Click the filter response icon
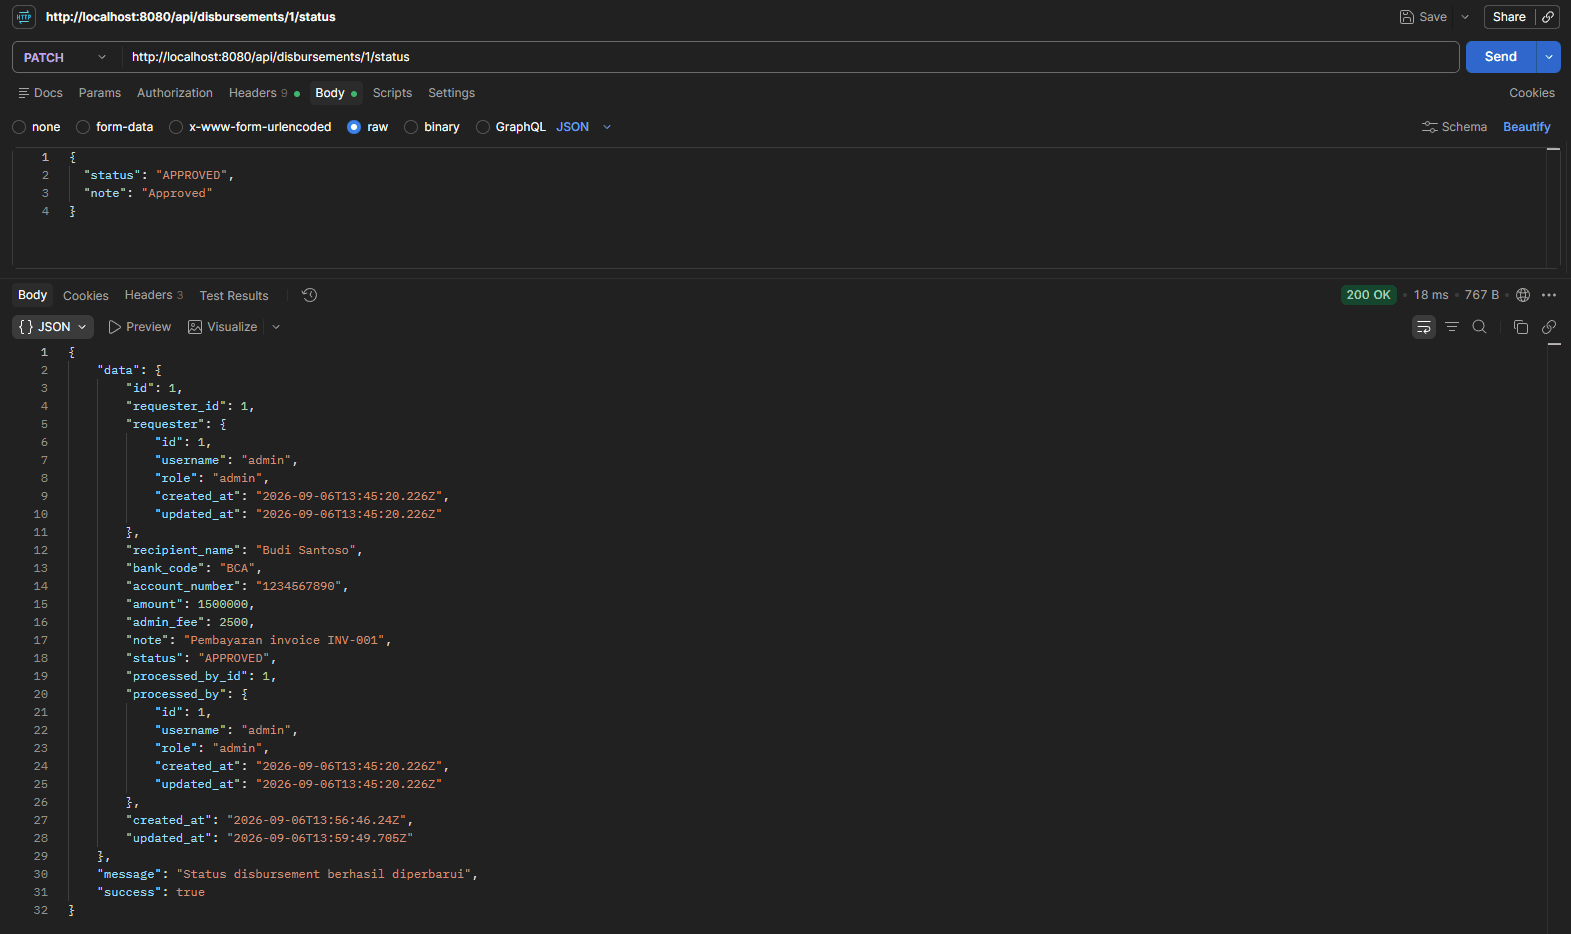This screenshot has height=934, width=1571. (x=1452, y=327)
